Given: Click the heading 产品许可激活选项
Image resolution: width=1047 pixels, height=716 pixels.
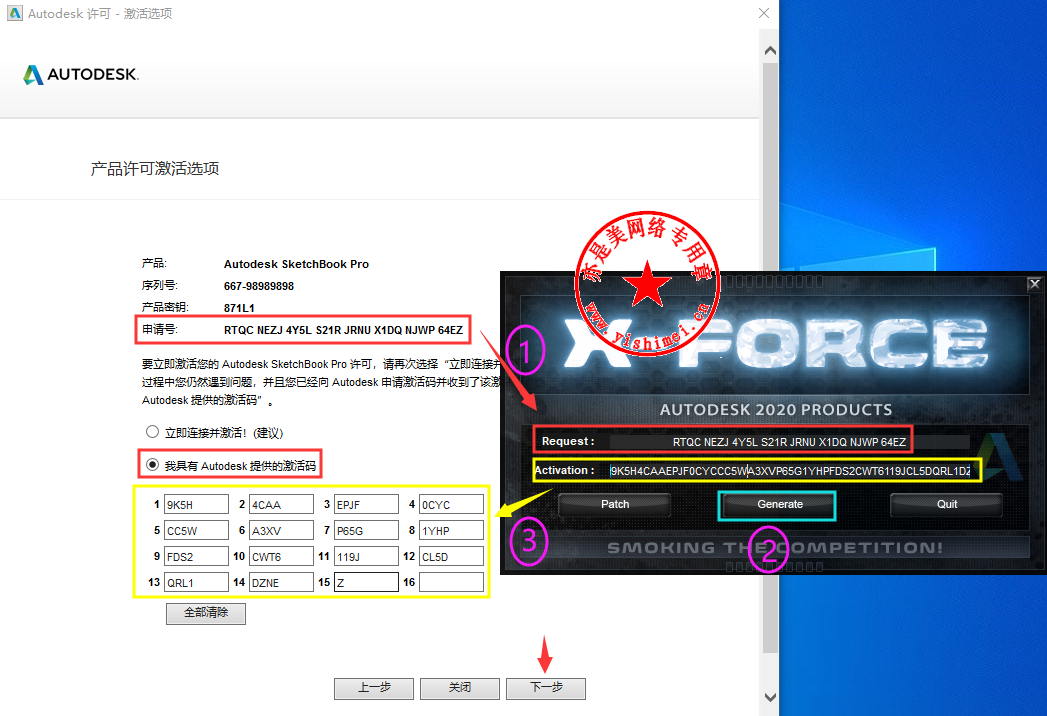Looking at the screenshot, I should (155, 168).
